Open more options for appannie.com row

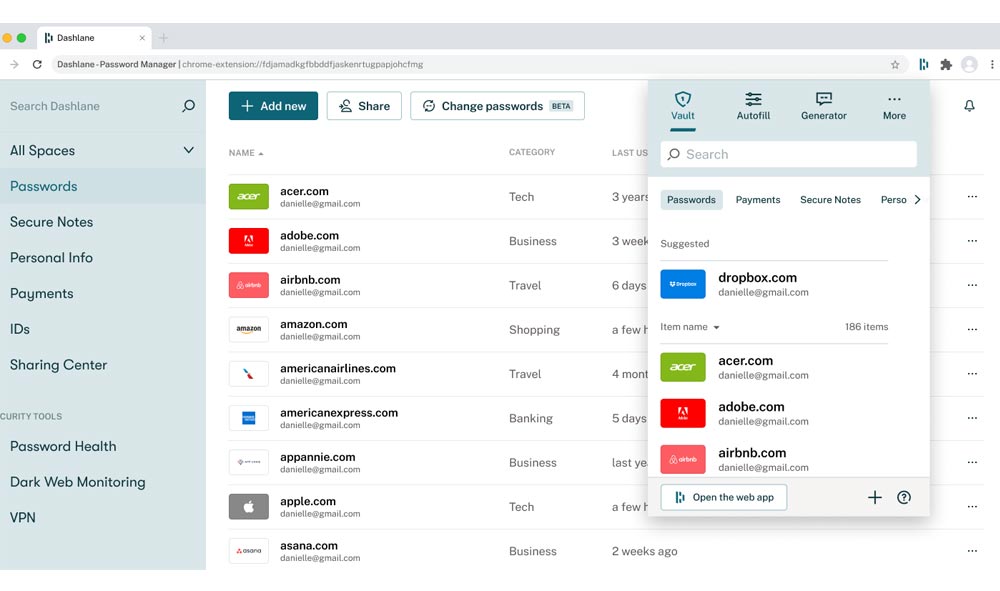click(x=972, y=462)
